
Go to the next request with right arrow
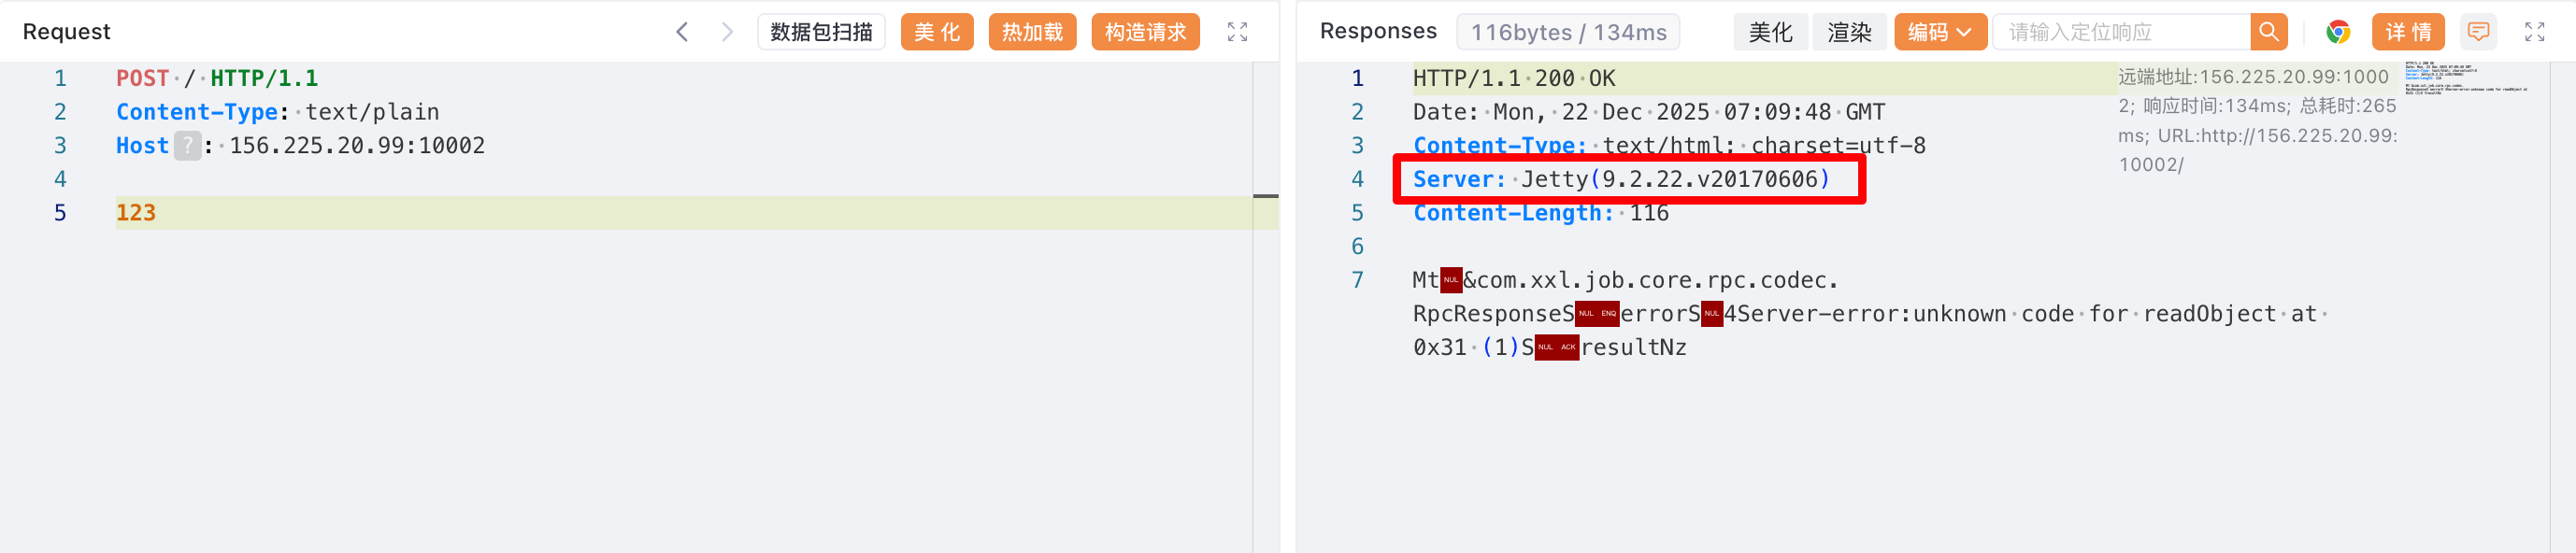click(x=727, y=32)
